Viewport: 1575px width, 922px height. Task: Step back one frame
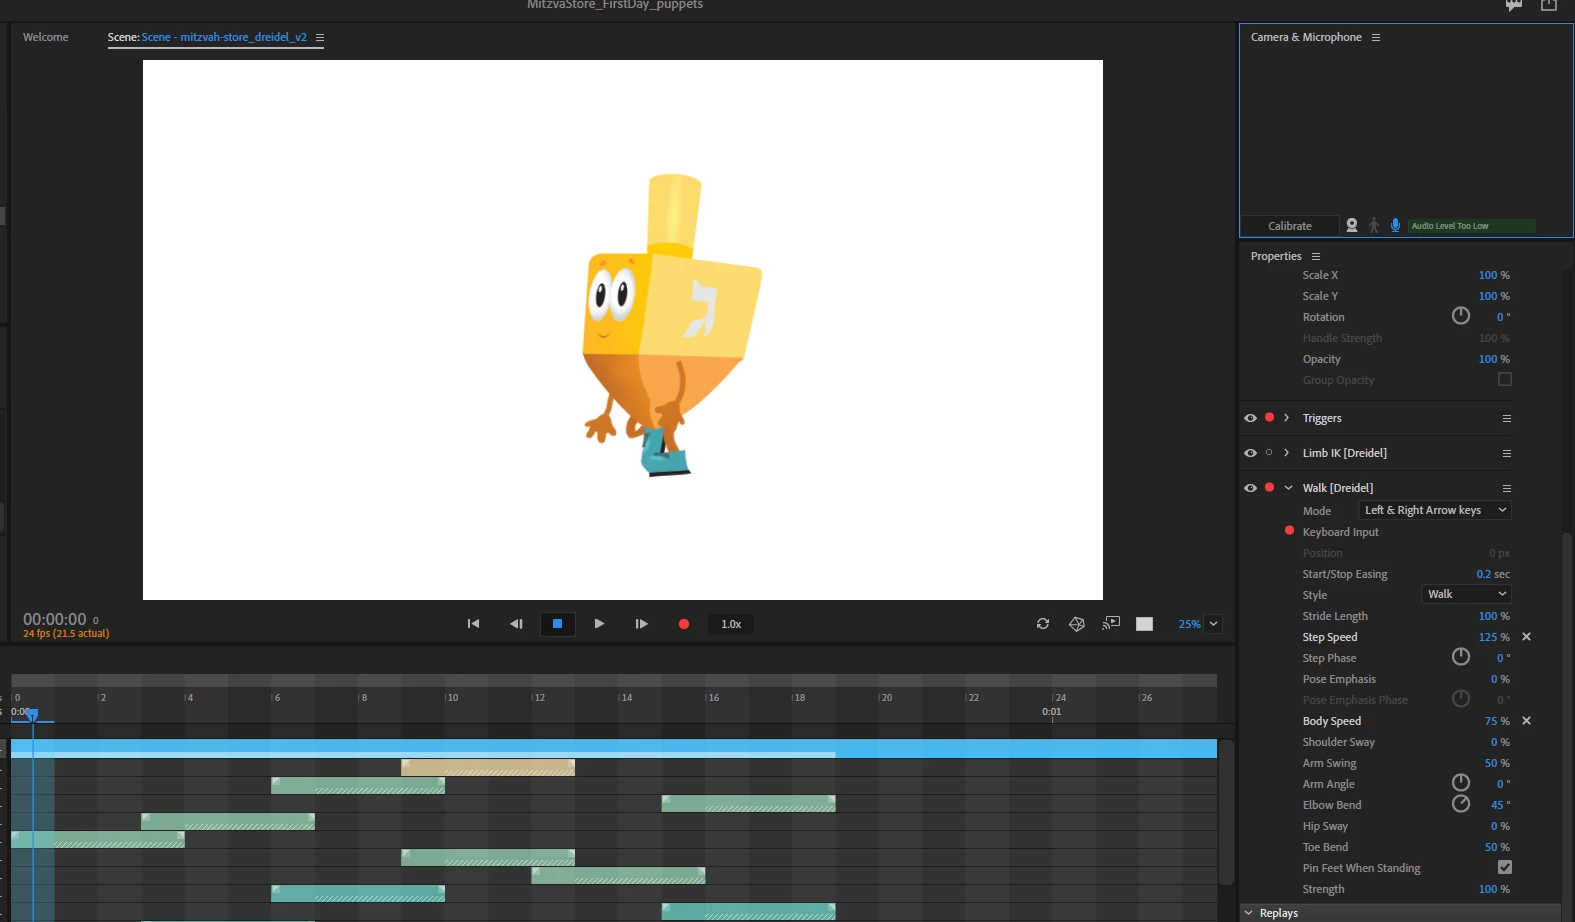pyautogui.click(x=516, y=624)
